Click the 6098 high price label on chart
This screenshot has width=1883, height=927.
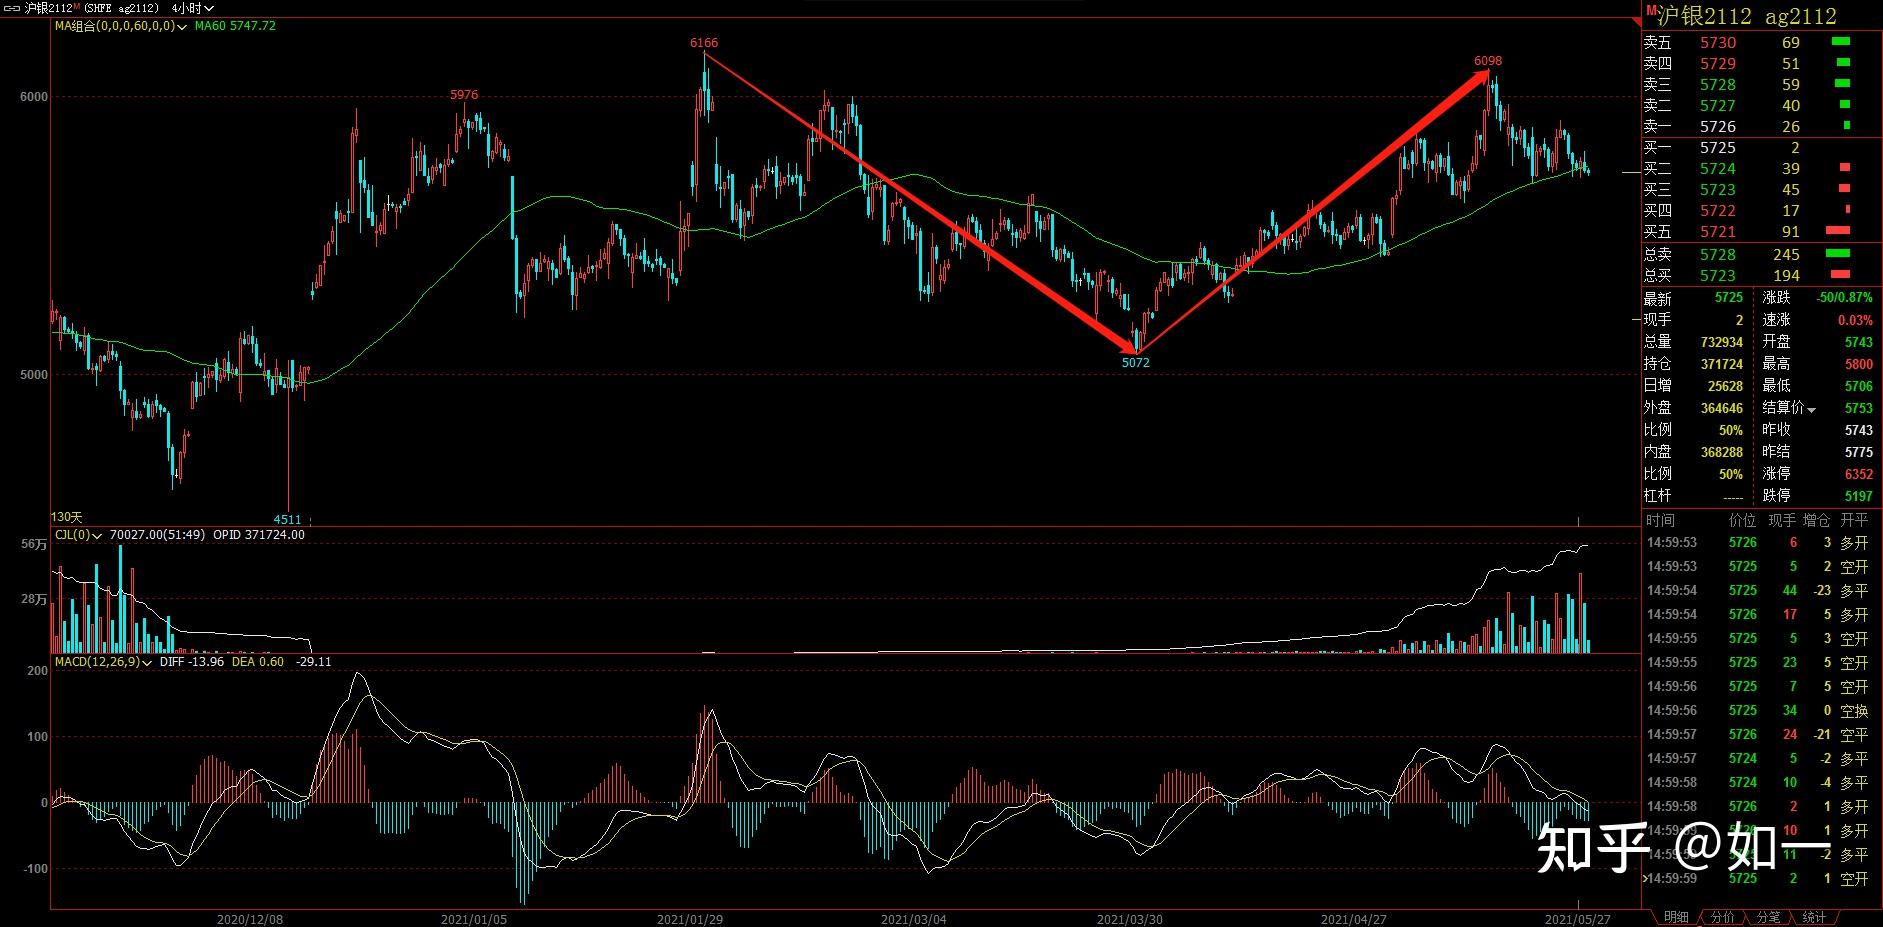[1488, 61]
